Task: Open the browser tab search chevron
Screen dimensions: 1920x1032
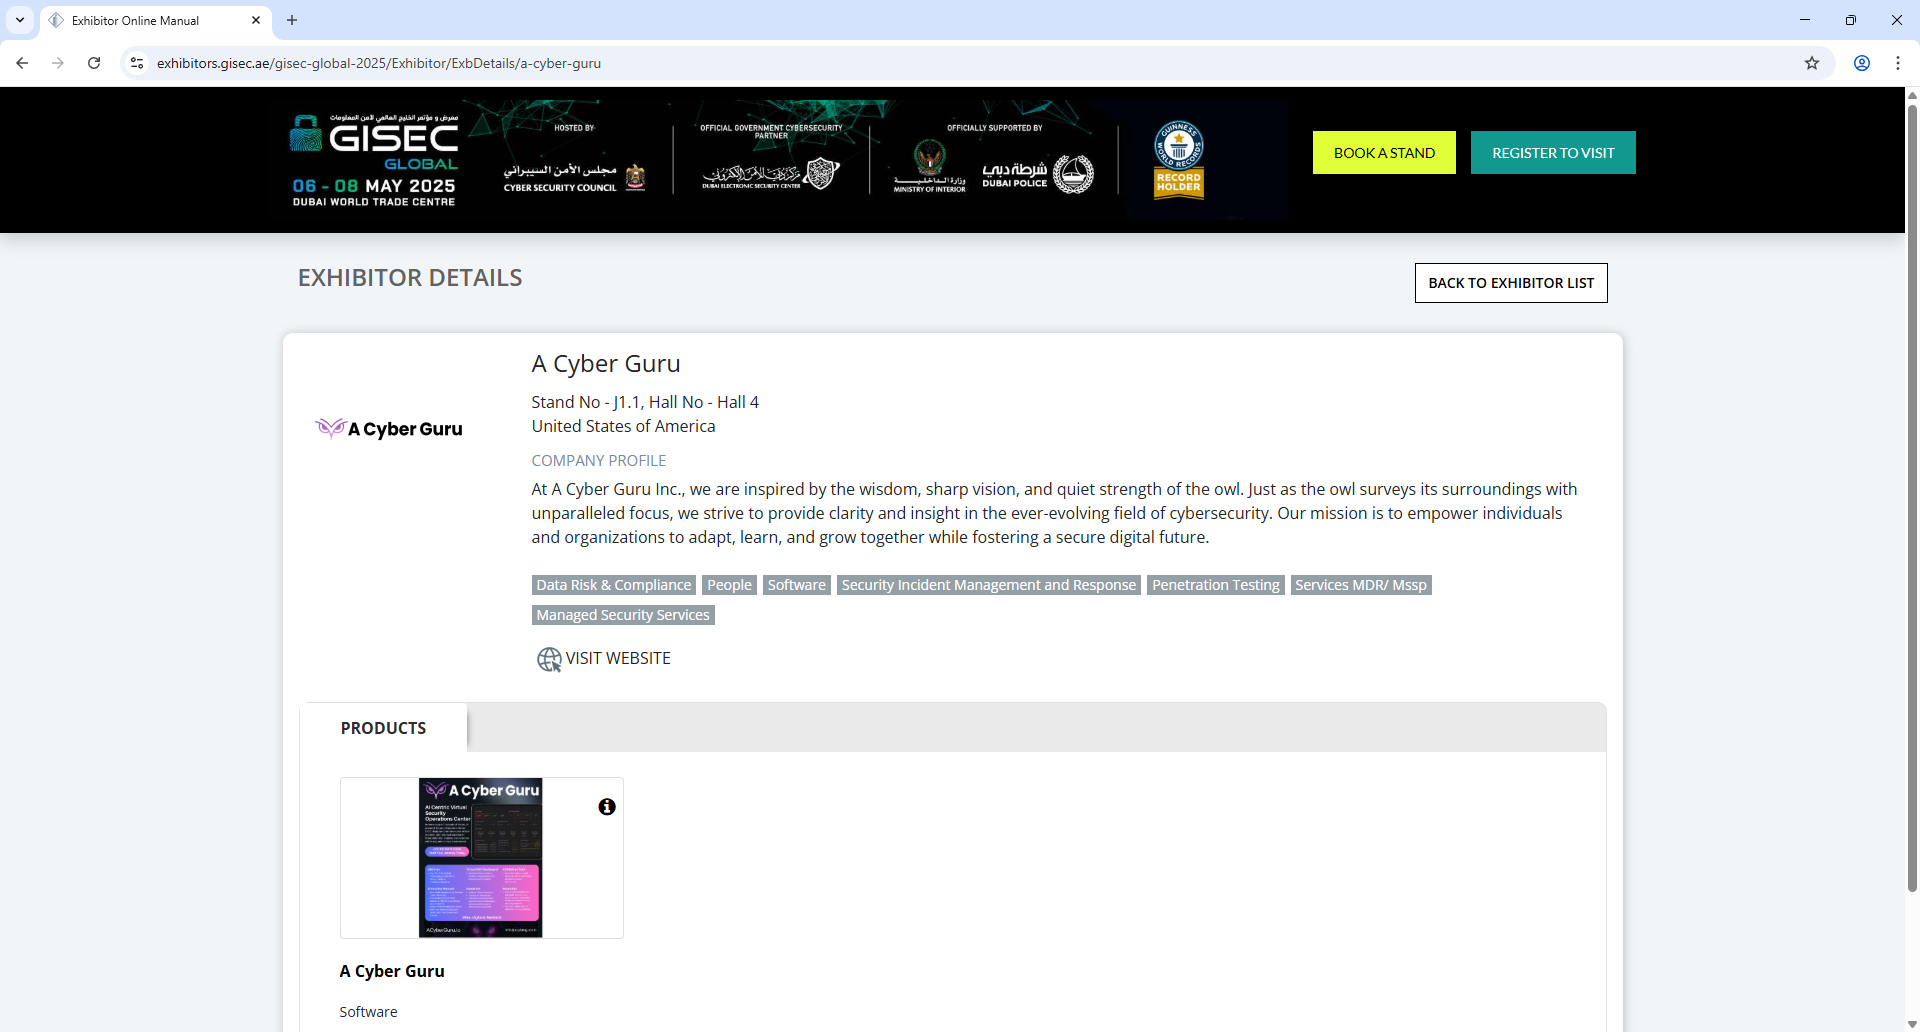Action: pos(20,20)
